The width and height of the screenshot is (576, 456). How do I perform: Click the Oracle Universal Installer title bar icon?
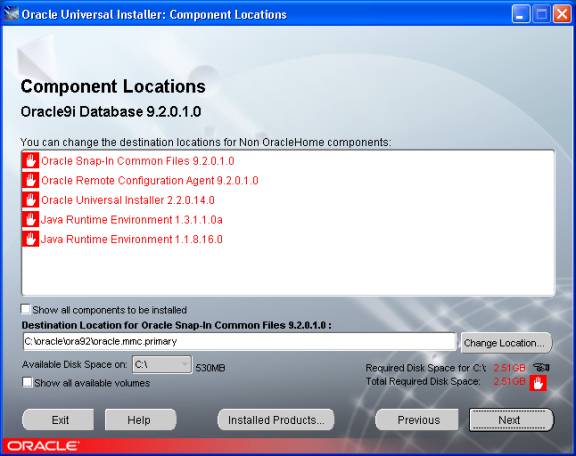(11, 14)
